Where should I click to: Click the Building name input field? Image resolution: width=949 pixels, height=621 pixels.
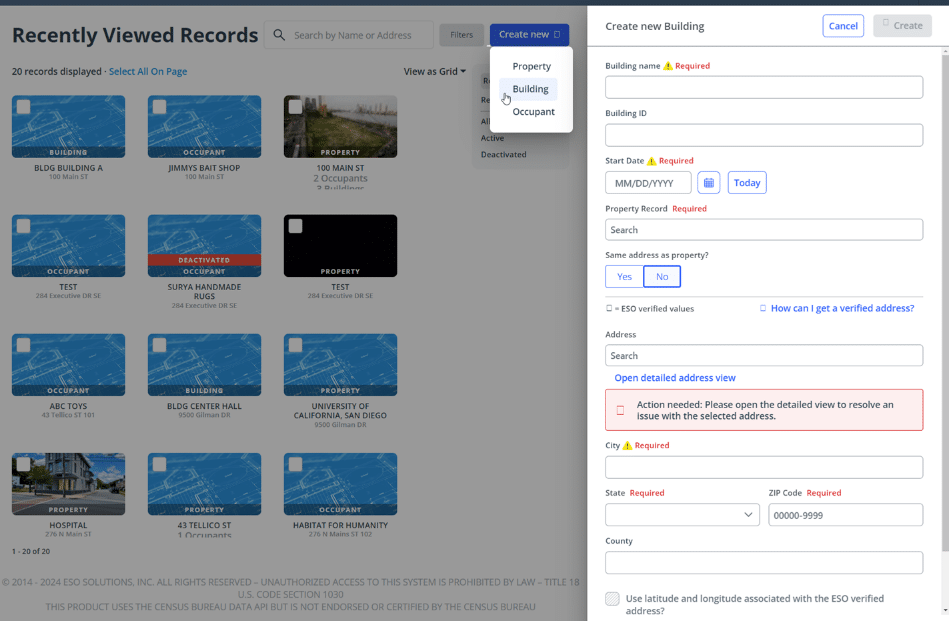tap(764, 87)
